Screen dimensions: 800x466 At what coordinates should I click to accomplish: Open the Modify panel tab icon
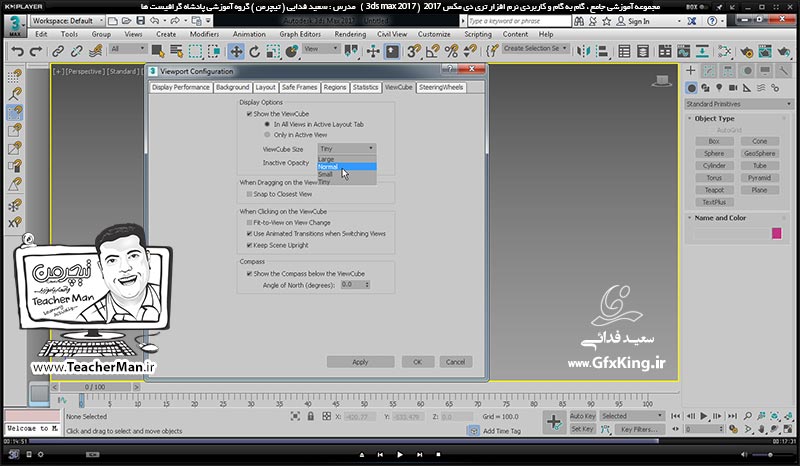click(709, 71)
